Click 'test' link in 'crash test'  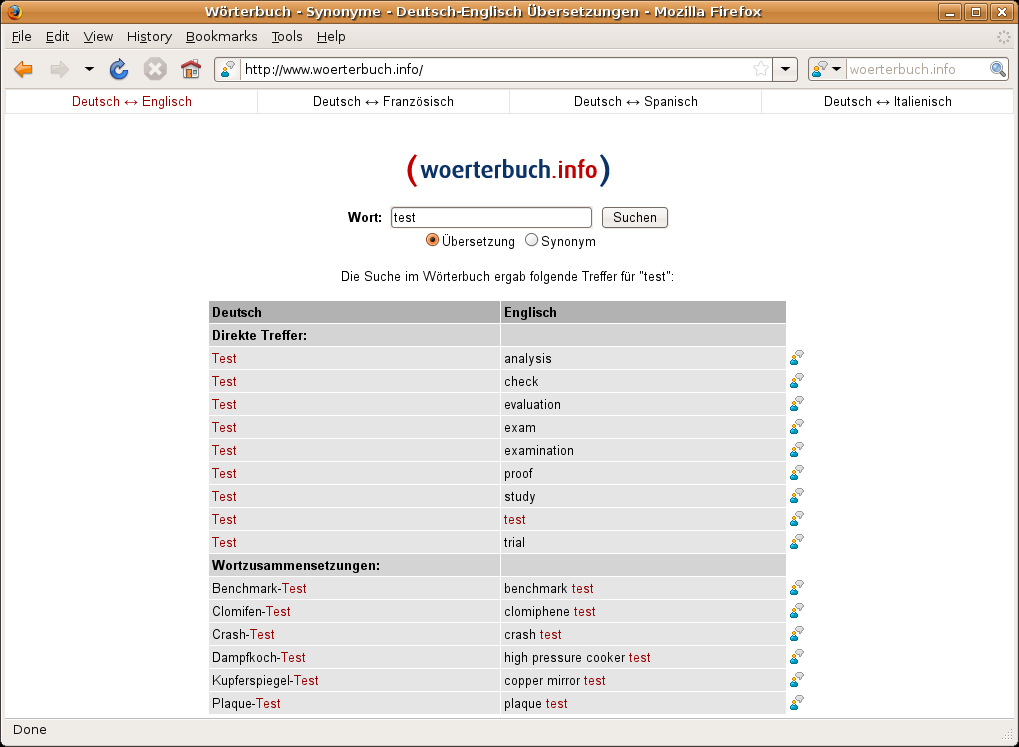[550, 635]
